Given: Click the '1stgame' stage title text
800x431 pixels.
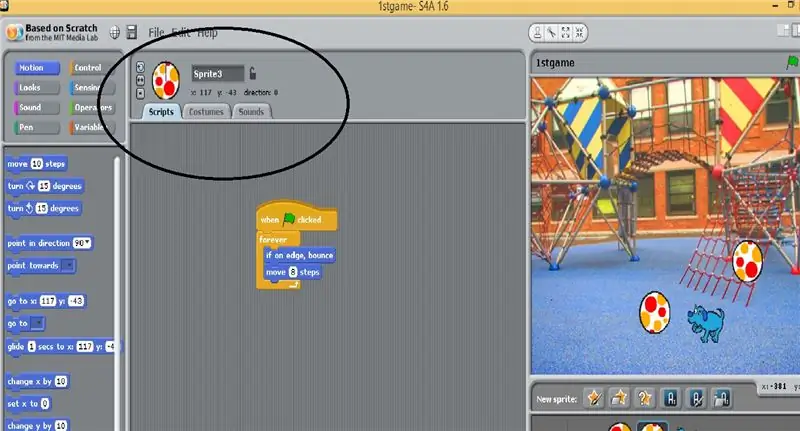Looking at the screenshot, I should [x=555, y=63].
